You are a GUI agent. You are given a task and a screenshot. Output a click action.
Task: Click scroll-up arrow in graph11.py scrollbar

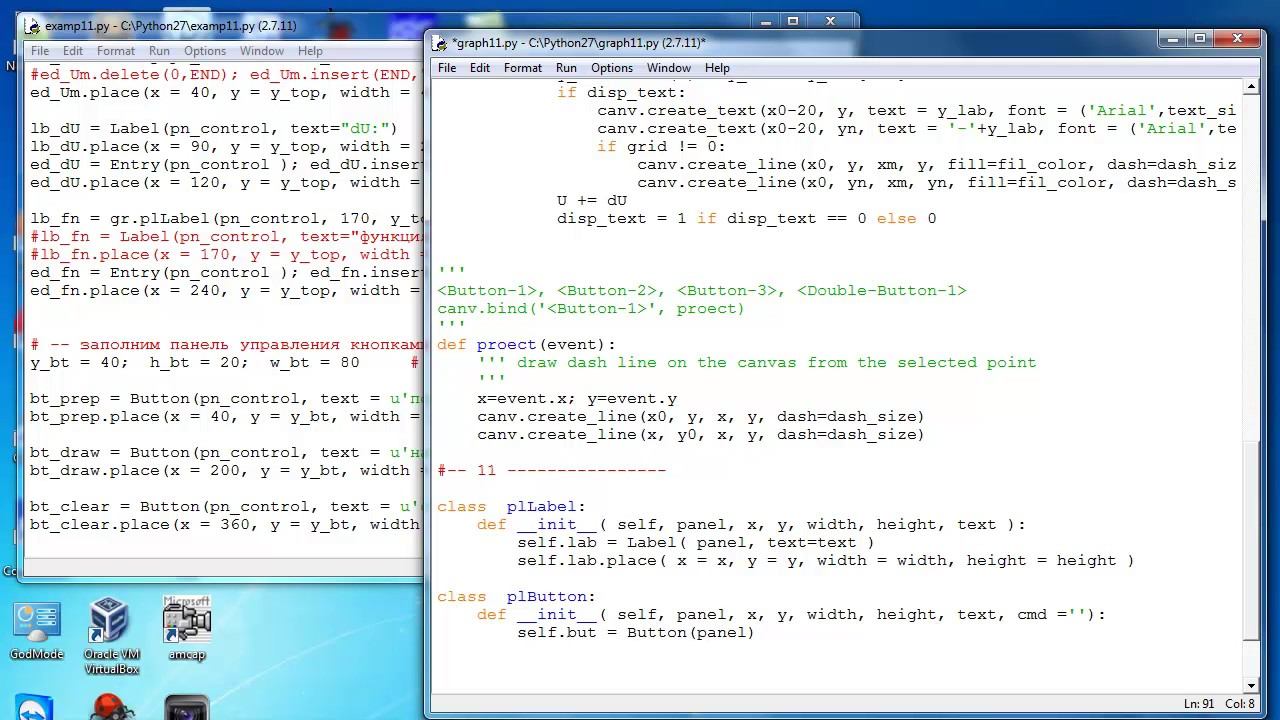1251,87
